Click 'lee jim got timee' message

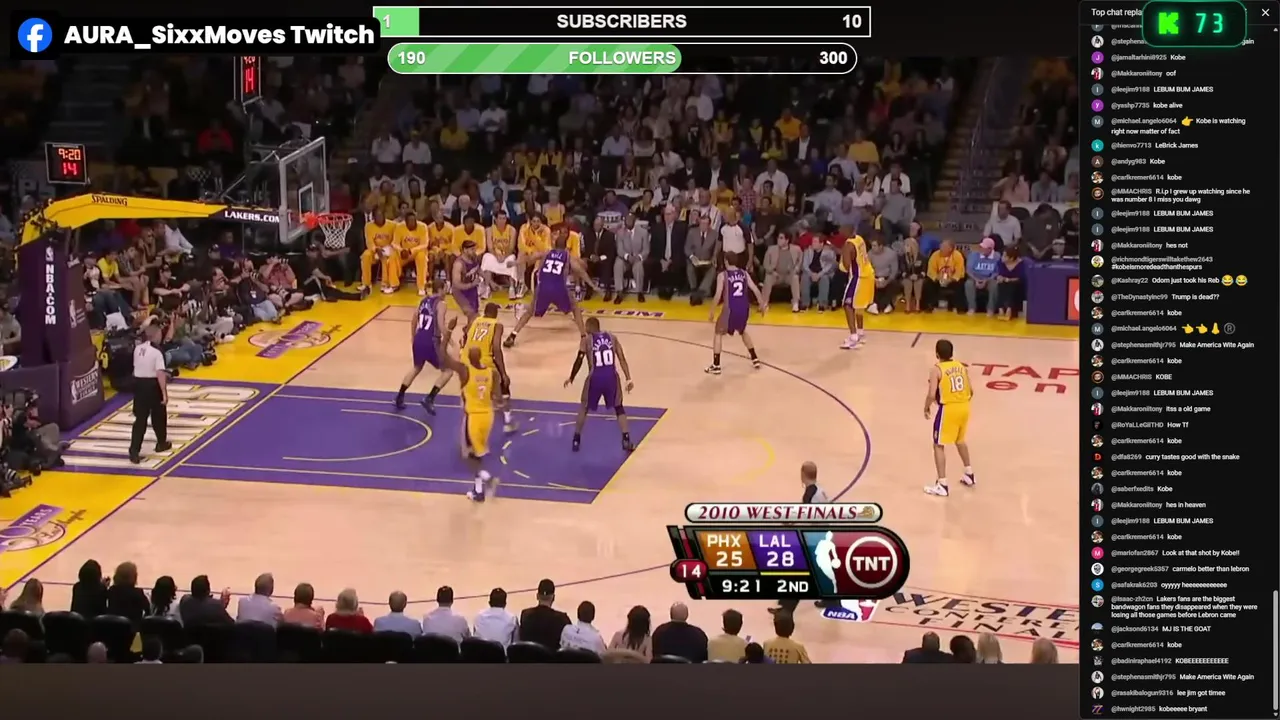click(1201, 693)
